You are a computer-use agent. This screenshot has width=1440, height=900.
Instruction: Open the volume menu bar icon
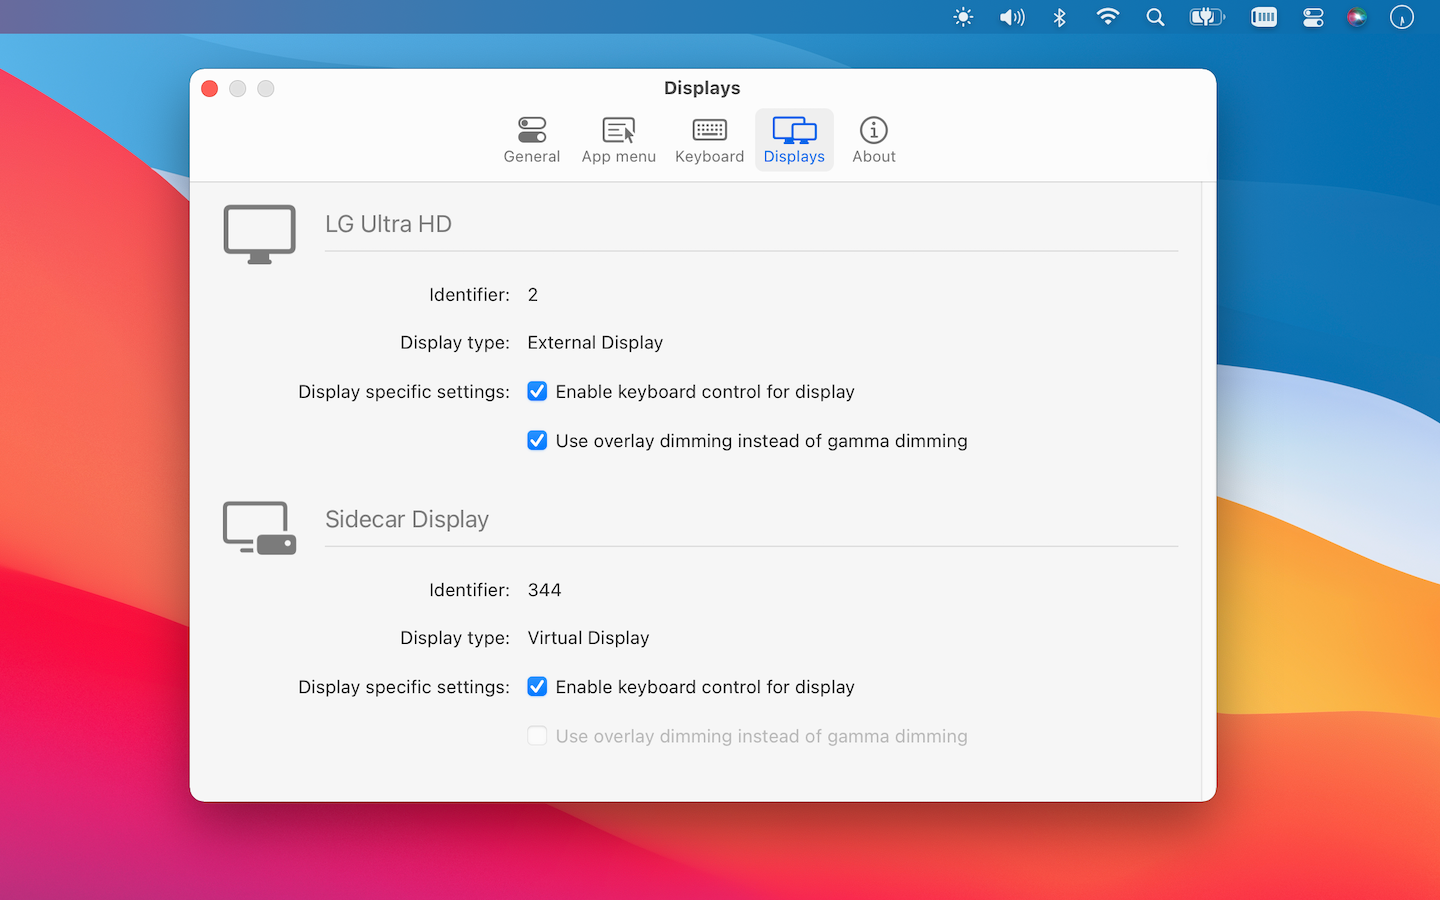click(x=1012, y=17)
